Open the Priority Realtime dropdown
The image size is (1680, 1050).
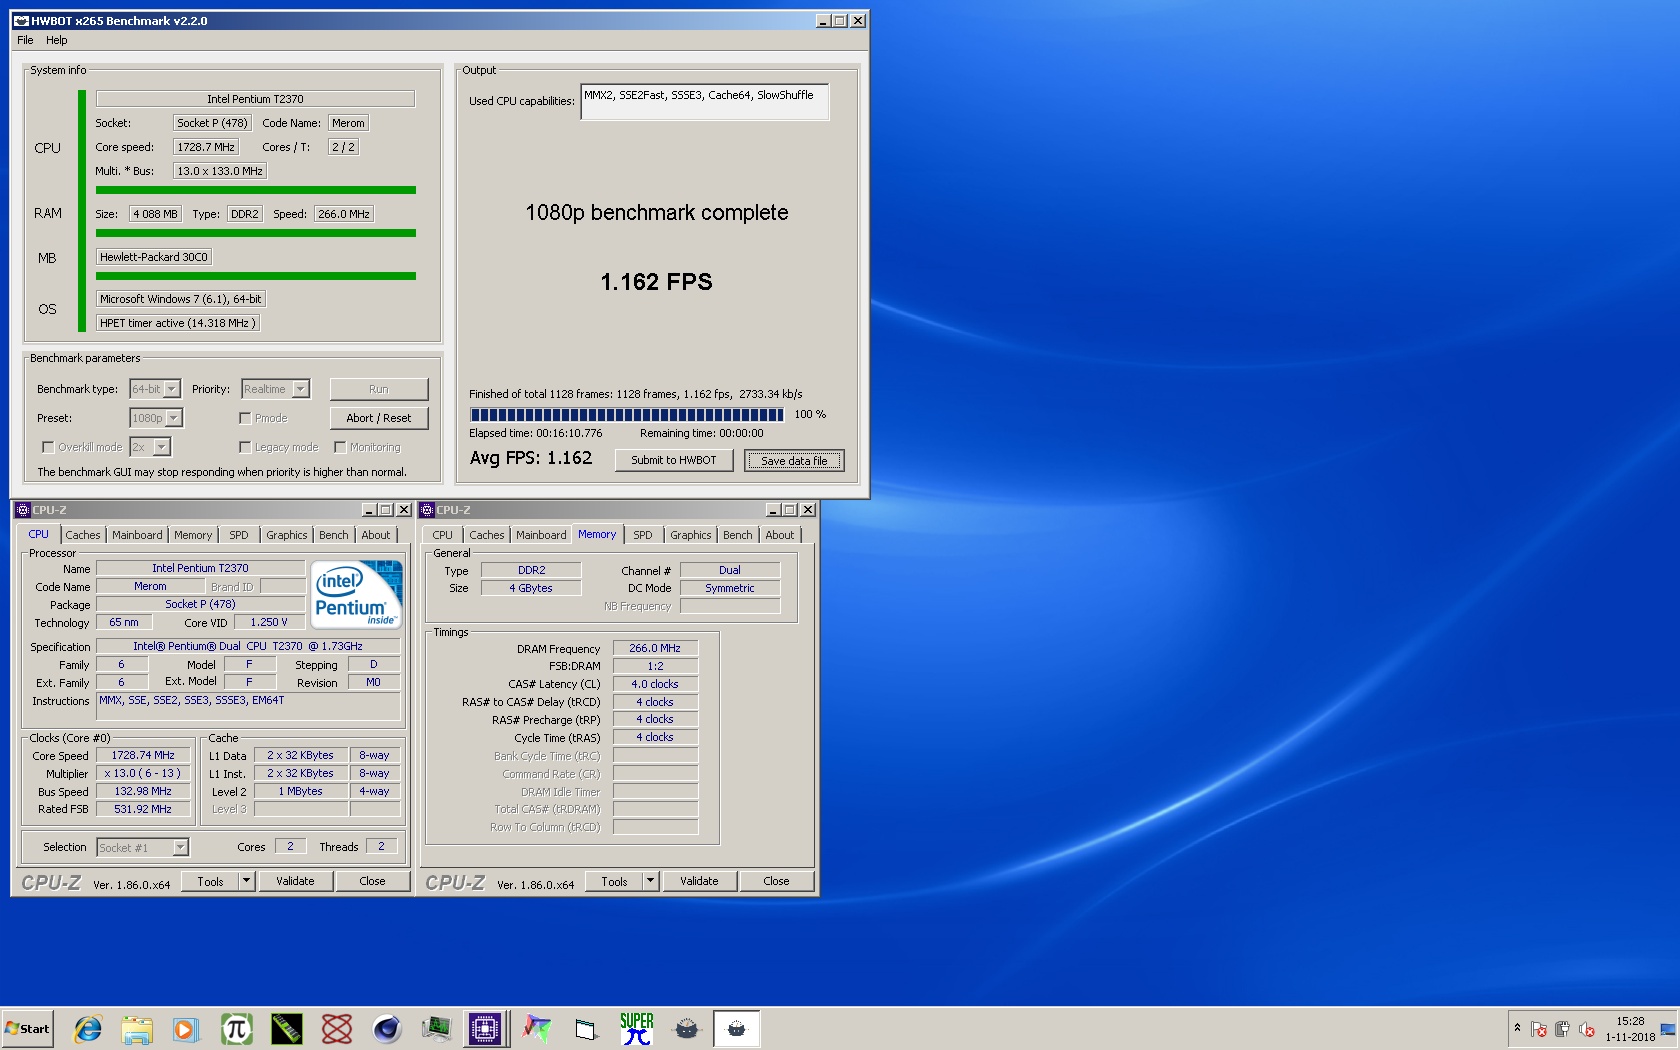tap(275, 389)
